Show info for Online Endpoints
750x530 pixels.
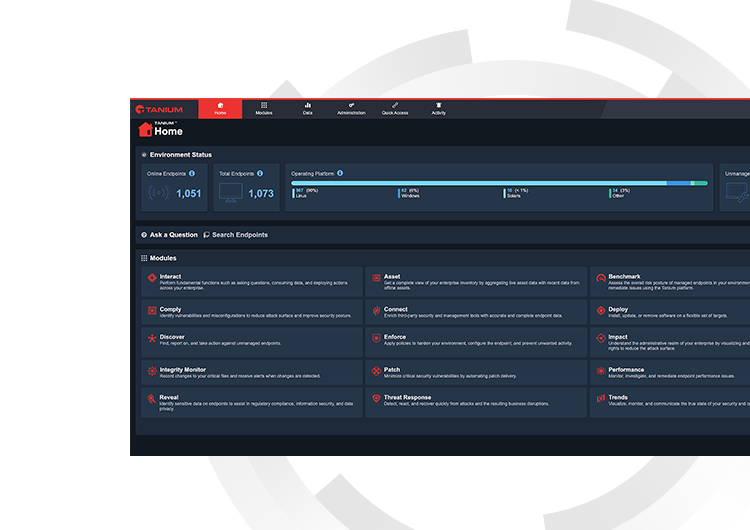(192, 173)
